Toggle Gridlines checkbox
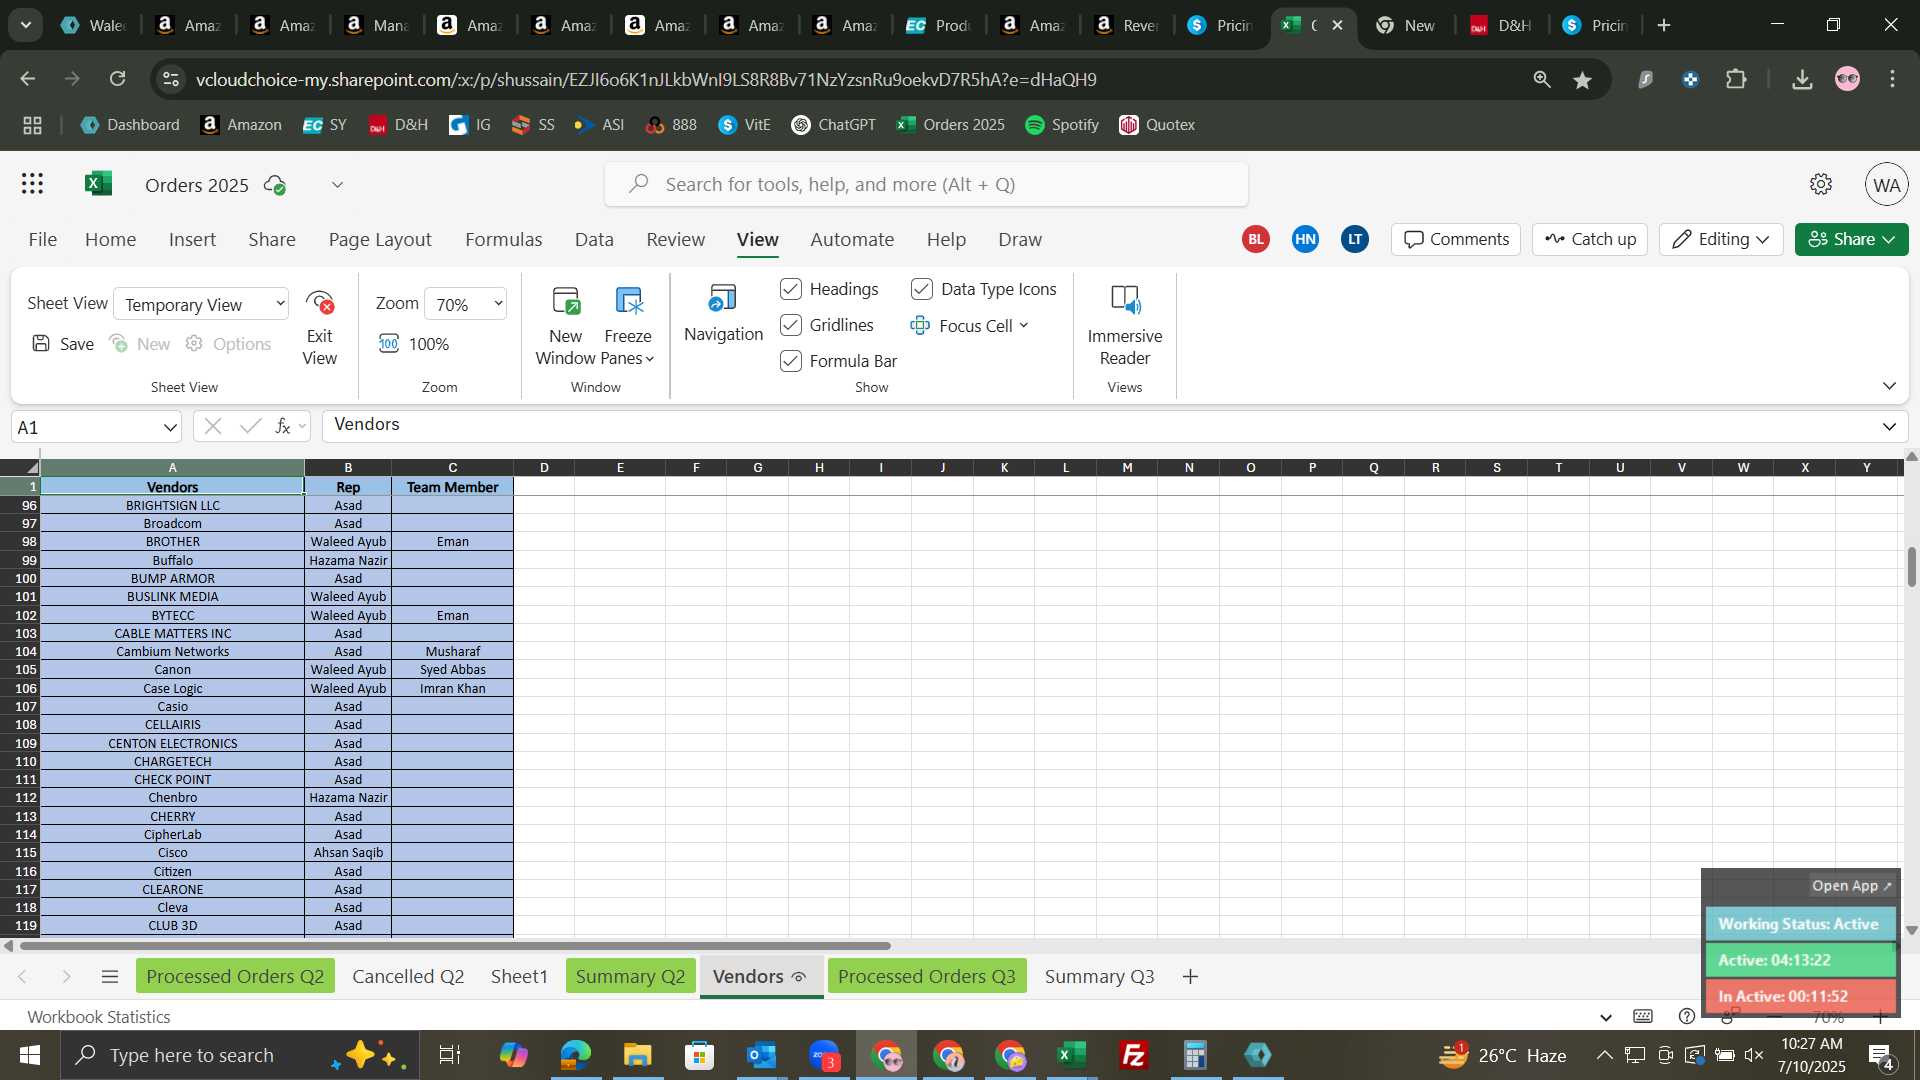The width and height of the screenshot is (1920, 1080). [x=791, y=325]
